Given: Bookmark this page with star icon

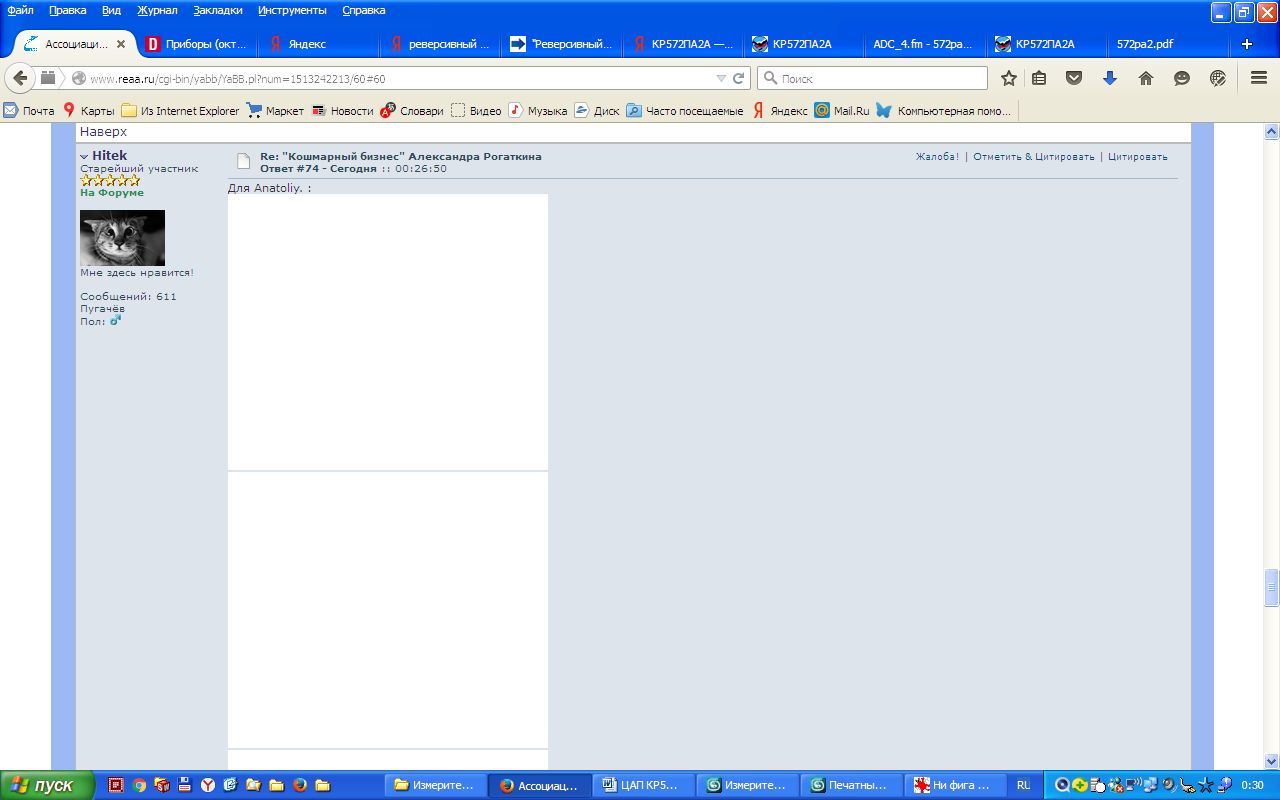Looking at the screenshot, I should tap(1009, 78).
